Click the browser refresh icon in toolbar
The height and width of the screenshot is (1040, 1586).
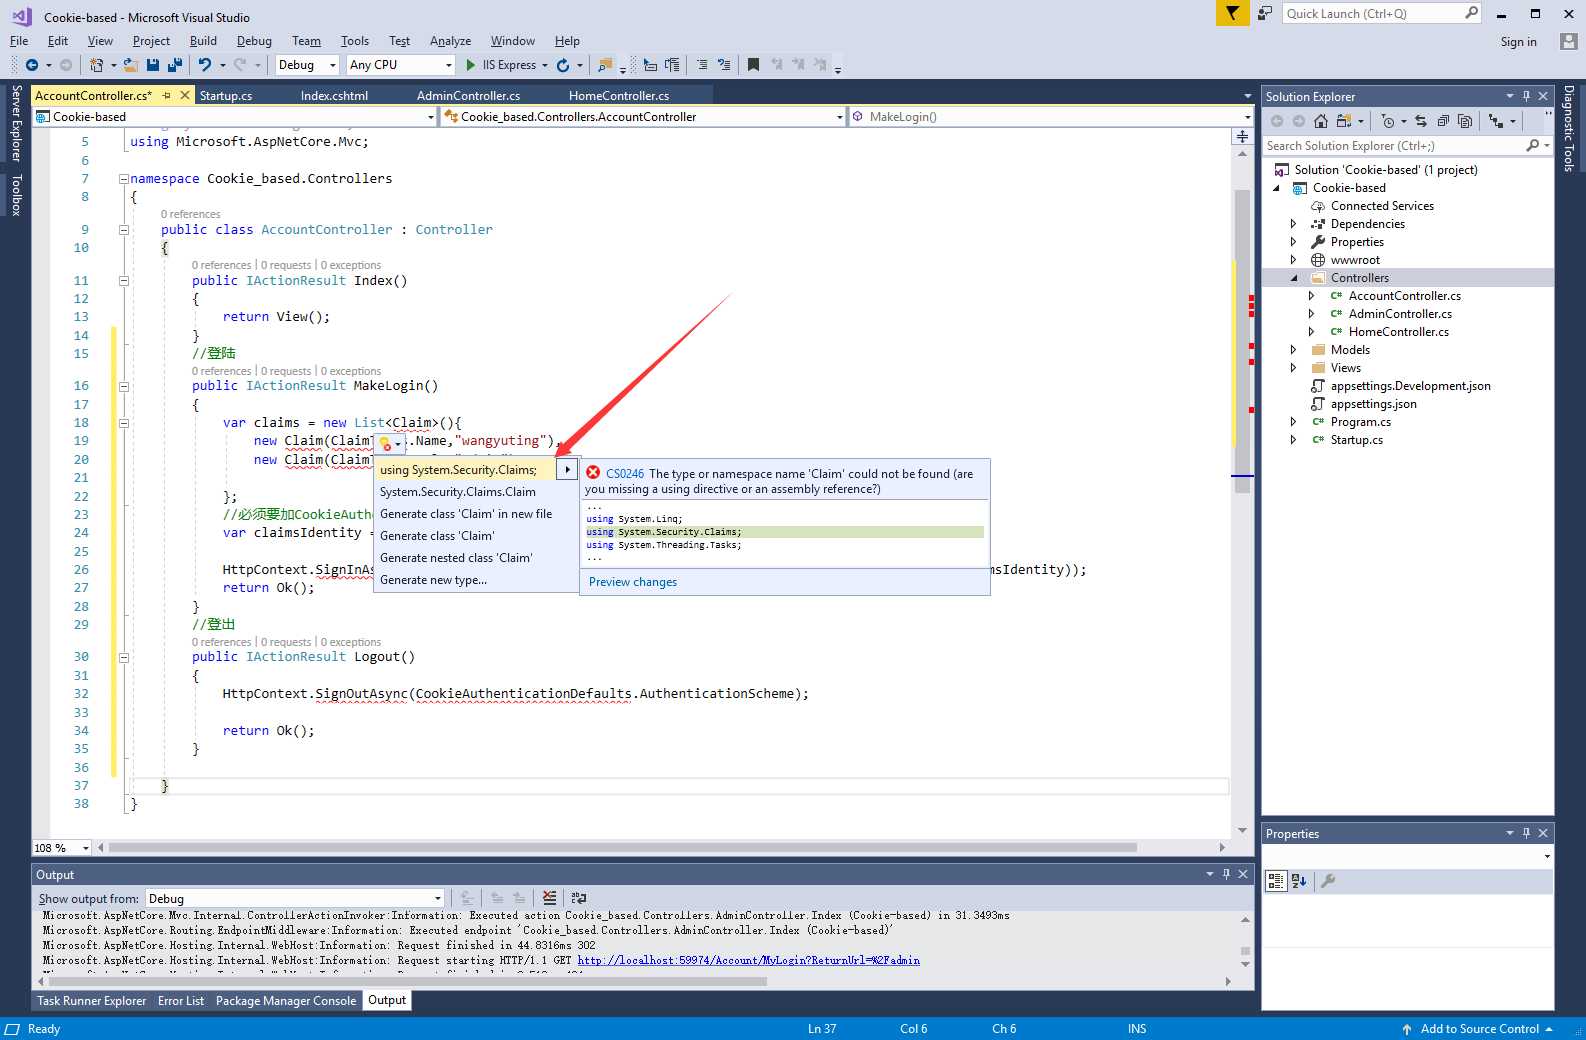[563, 65]
